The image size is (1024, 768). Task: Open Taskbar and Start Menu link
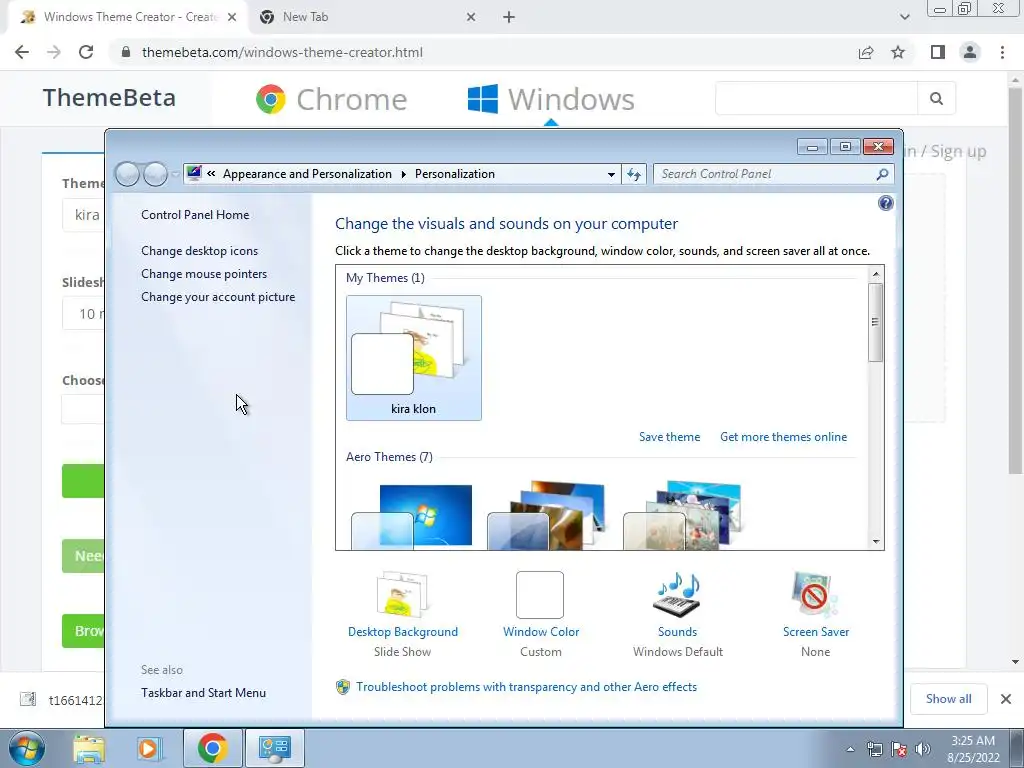pyautogui.click(x=203, y=693)
